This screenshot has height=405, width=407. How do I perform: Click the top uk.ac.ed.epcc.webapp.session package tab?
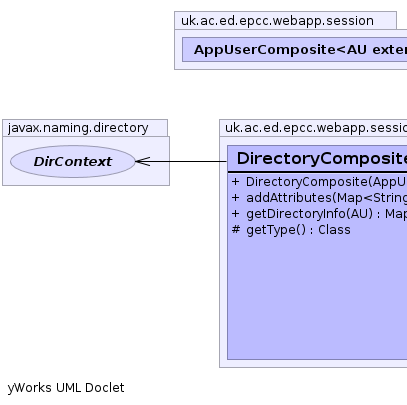pos(277,21)
